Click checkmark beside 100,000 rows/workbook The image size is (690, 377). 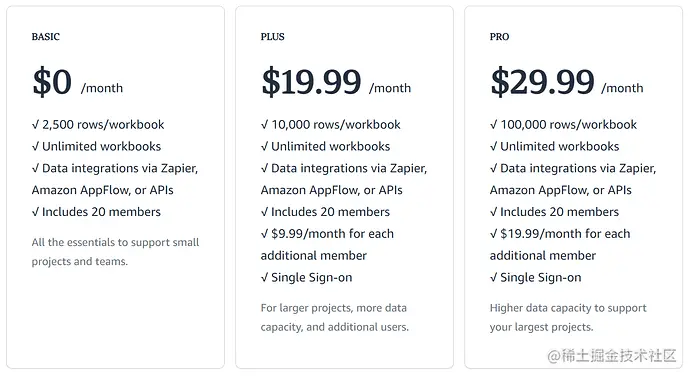494,125
